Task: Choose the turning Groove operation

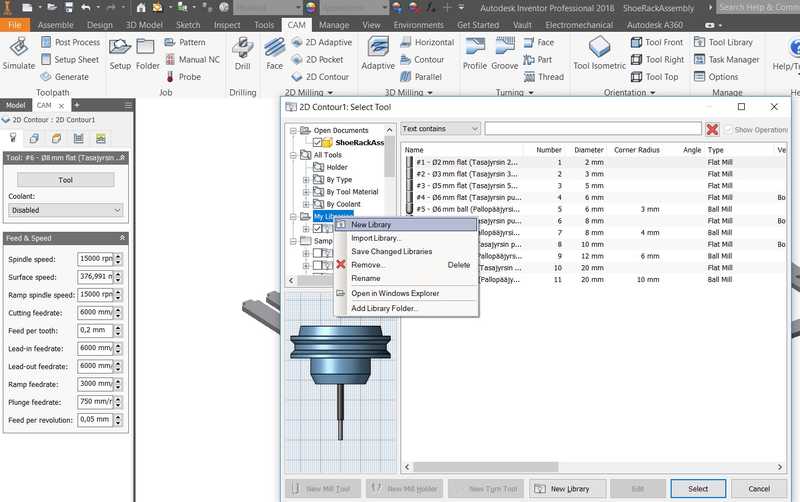Action: (505, 54)
